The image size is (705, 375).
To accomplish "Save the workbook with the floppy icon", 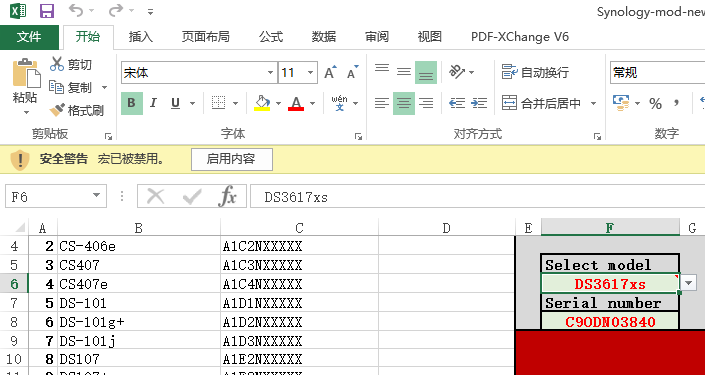I will coord(47,11).
